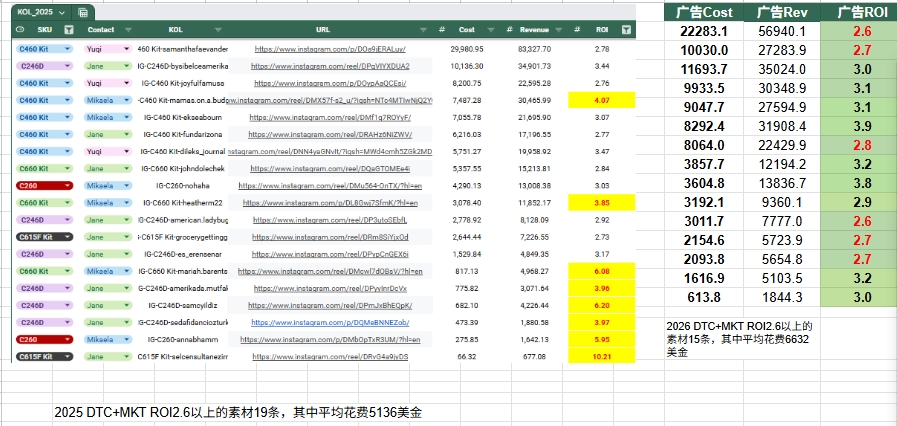Image resolution: width=897 pixels, height=426 pixels.
Task: Select revenue cell 677.08
Action: 535,356
